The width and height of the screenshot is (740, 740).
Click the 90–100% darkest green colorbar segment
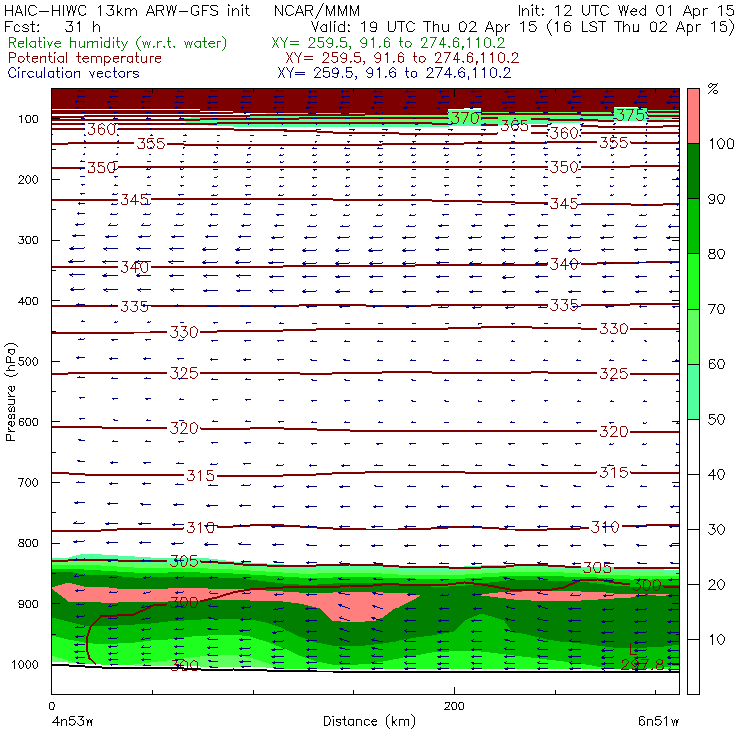pos(693,171)
